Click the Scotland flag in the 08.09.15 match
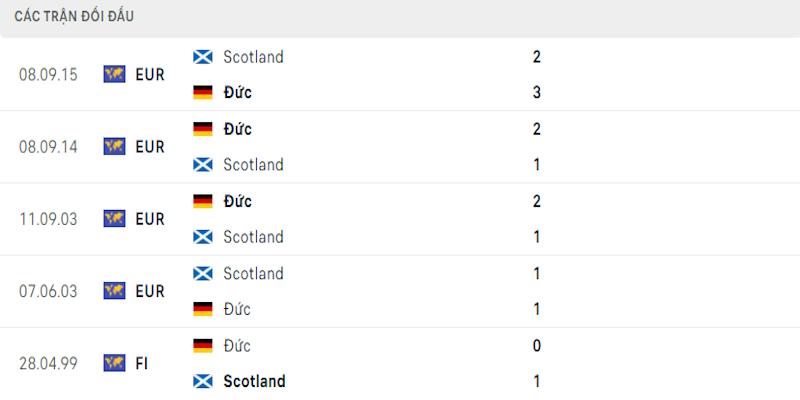This screenshot has width=800, height=400. point(203,57)
